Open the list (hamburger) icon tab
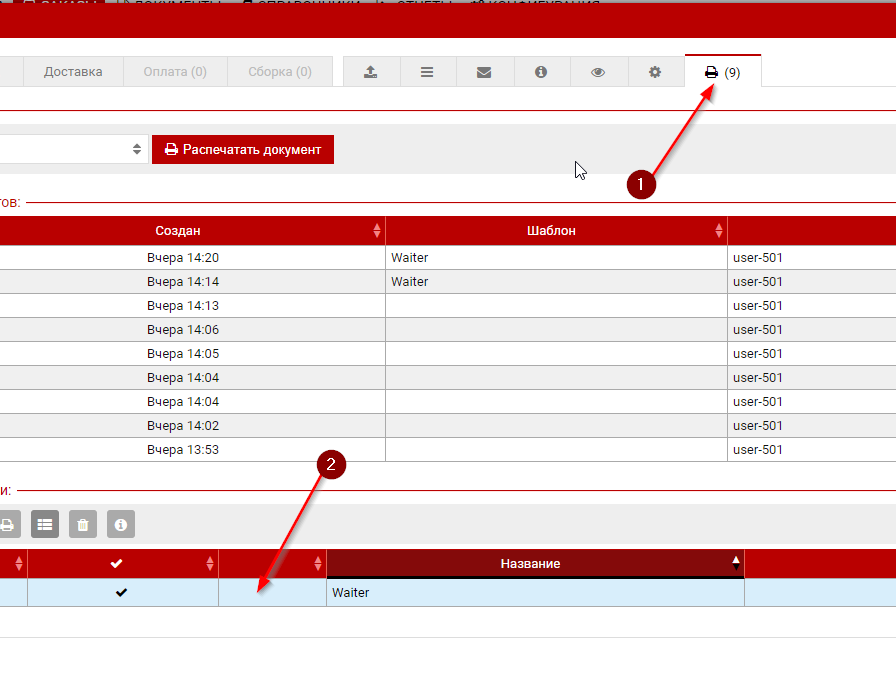The width and height of the screenshot is (896, 687). (x=427, y=72)
